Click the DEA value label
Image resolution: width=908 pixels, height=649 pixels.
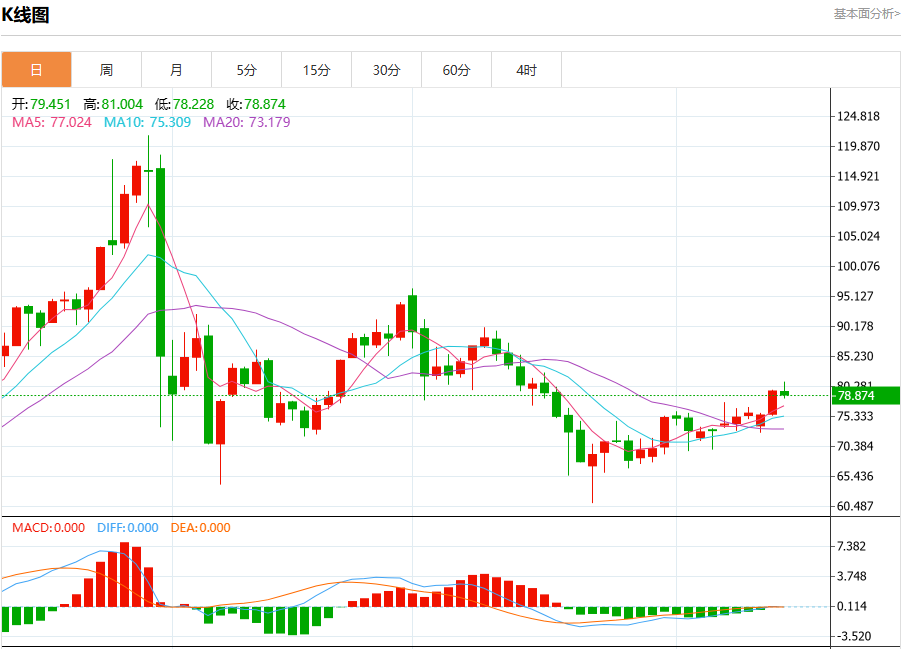[x=200, y=527]
